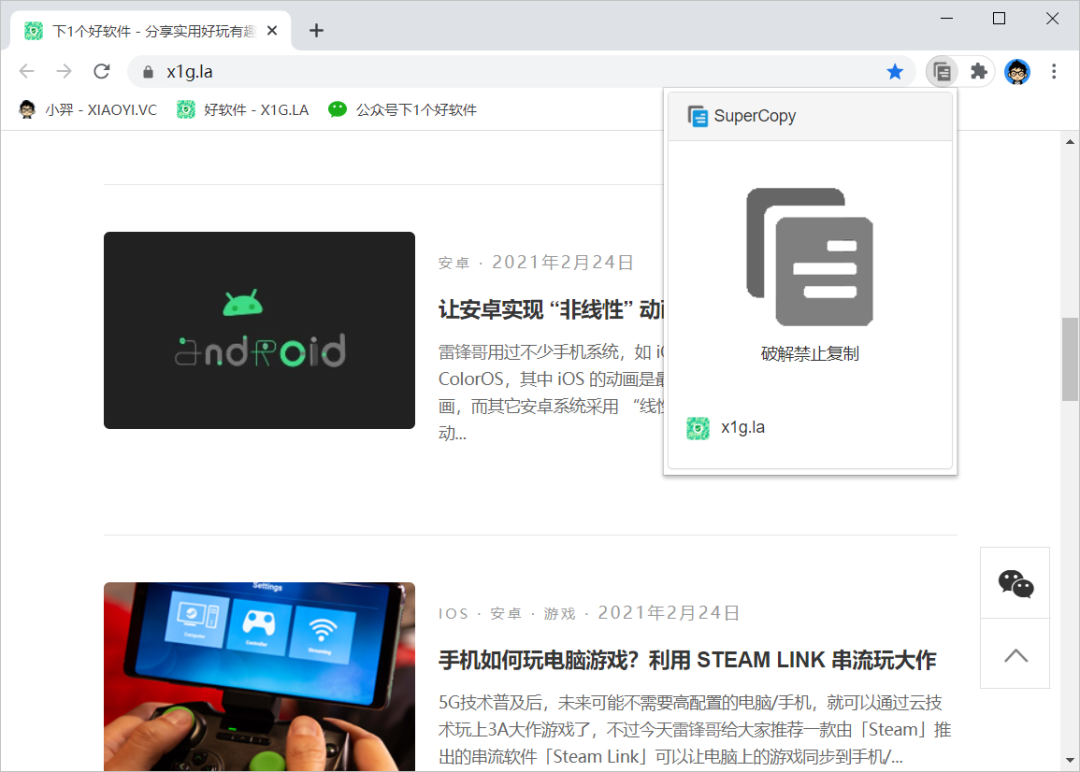Open 公众号下1个好软件 bookmark

point(402,109)
